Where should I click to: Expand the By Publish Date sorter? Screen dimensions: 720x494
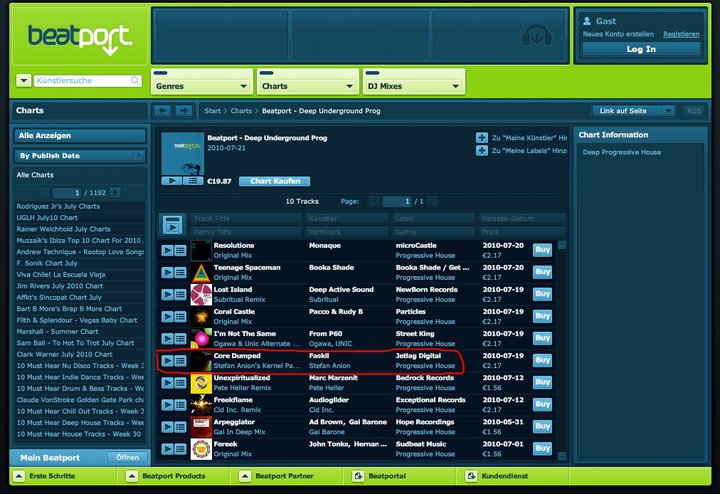79,156
